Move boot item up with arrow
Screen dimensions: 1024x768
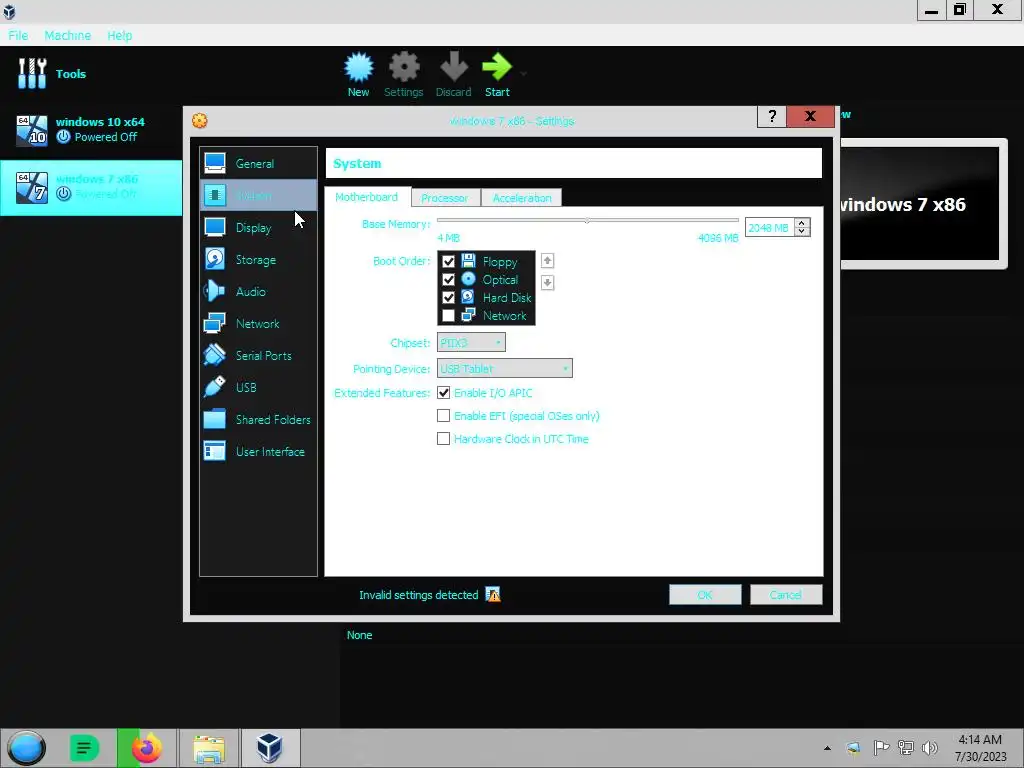click(547, 261)
